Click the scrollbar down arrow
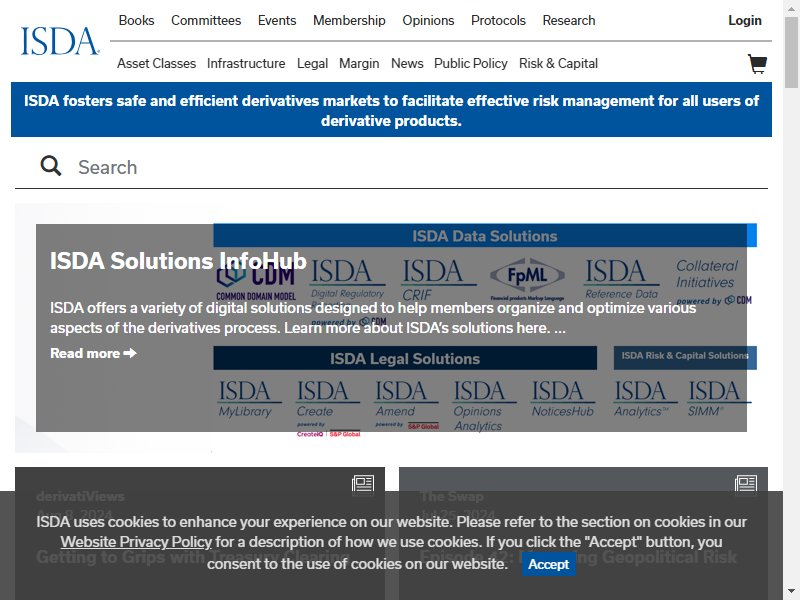800x600 pixels. (x=791, y=591)
